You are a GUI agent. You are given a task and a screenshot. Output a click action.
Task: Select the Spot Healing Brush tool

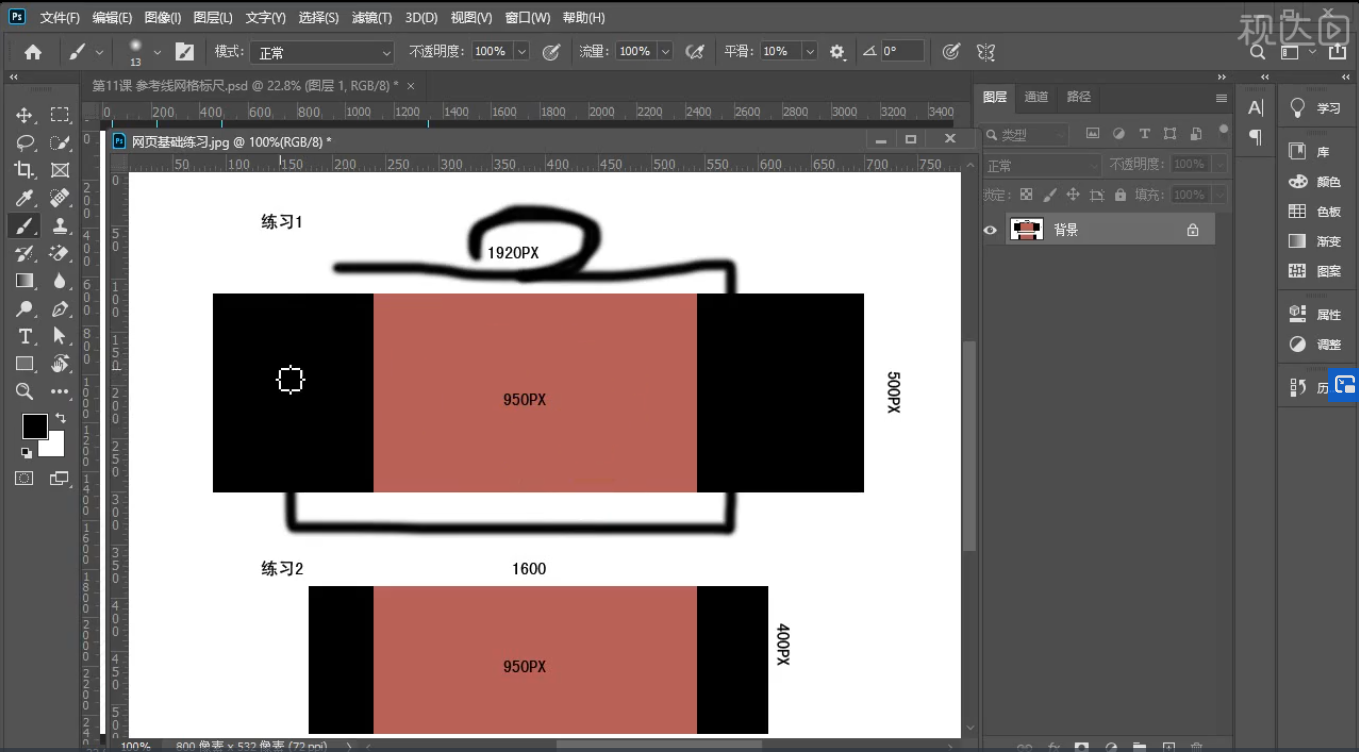pyautogui.click(x=60, y=198)
